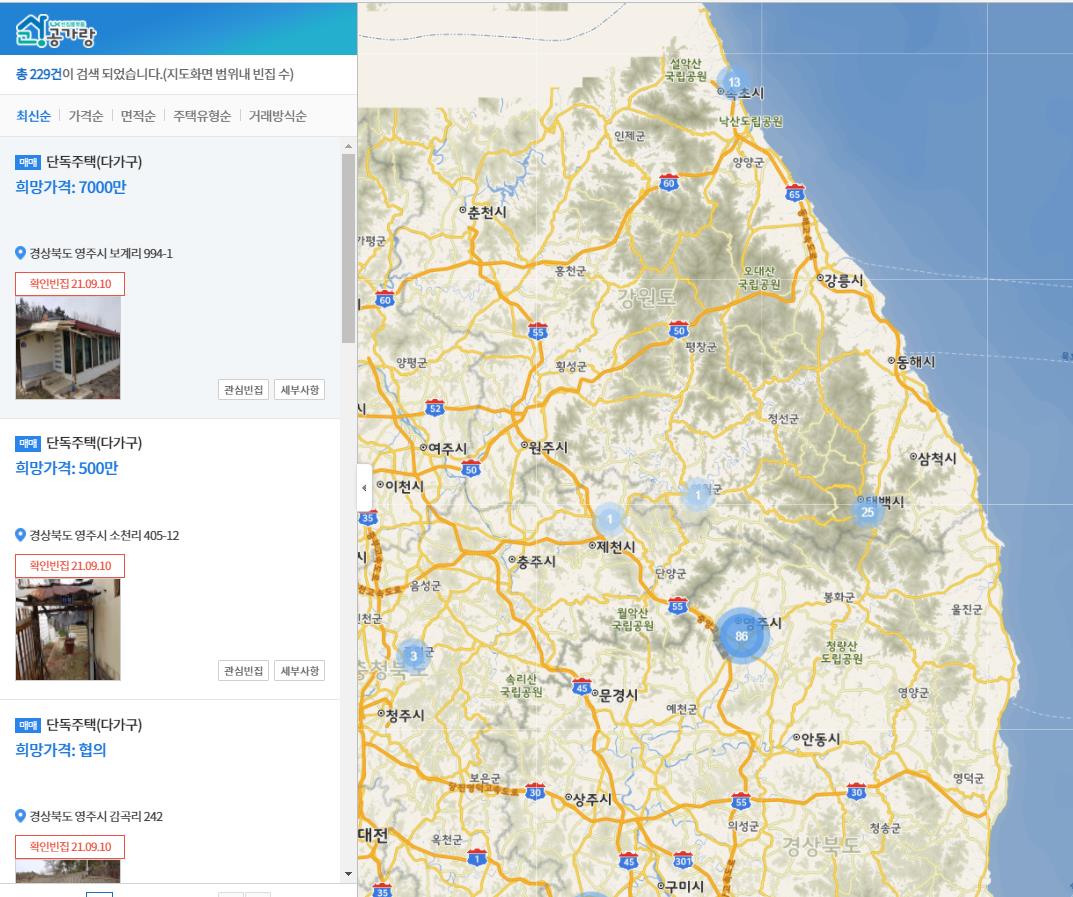Click the scroll-up arrow of the listing scrollbar
This screenshot has height=897, width=1073.
coord(348,146)
